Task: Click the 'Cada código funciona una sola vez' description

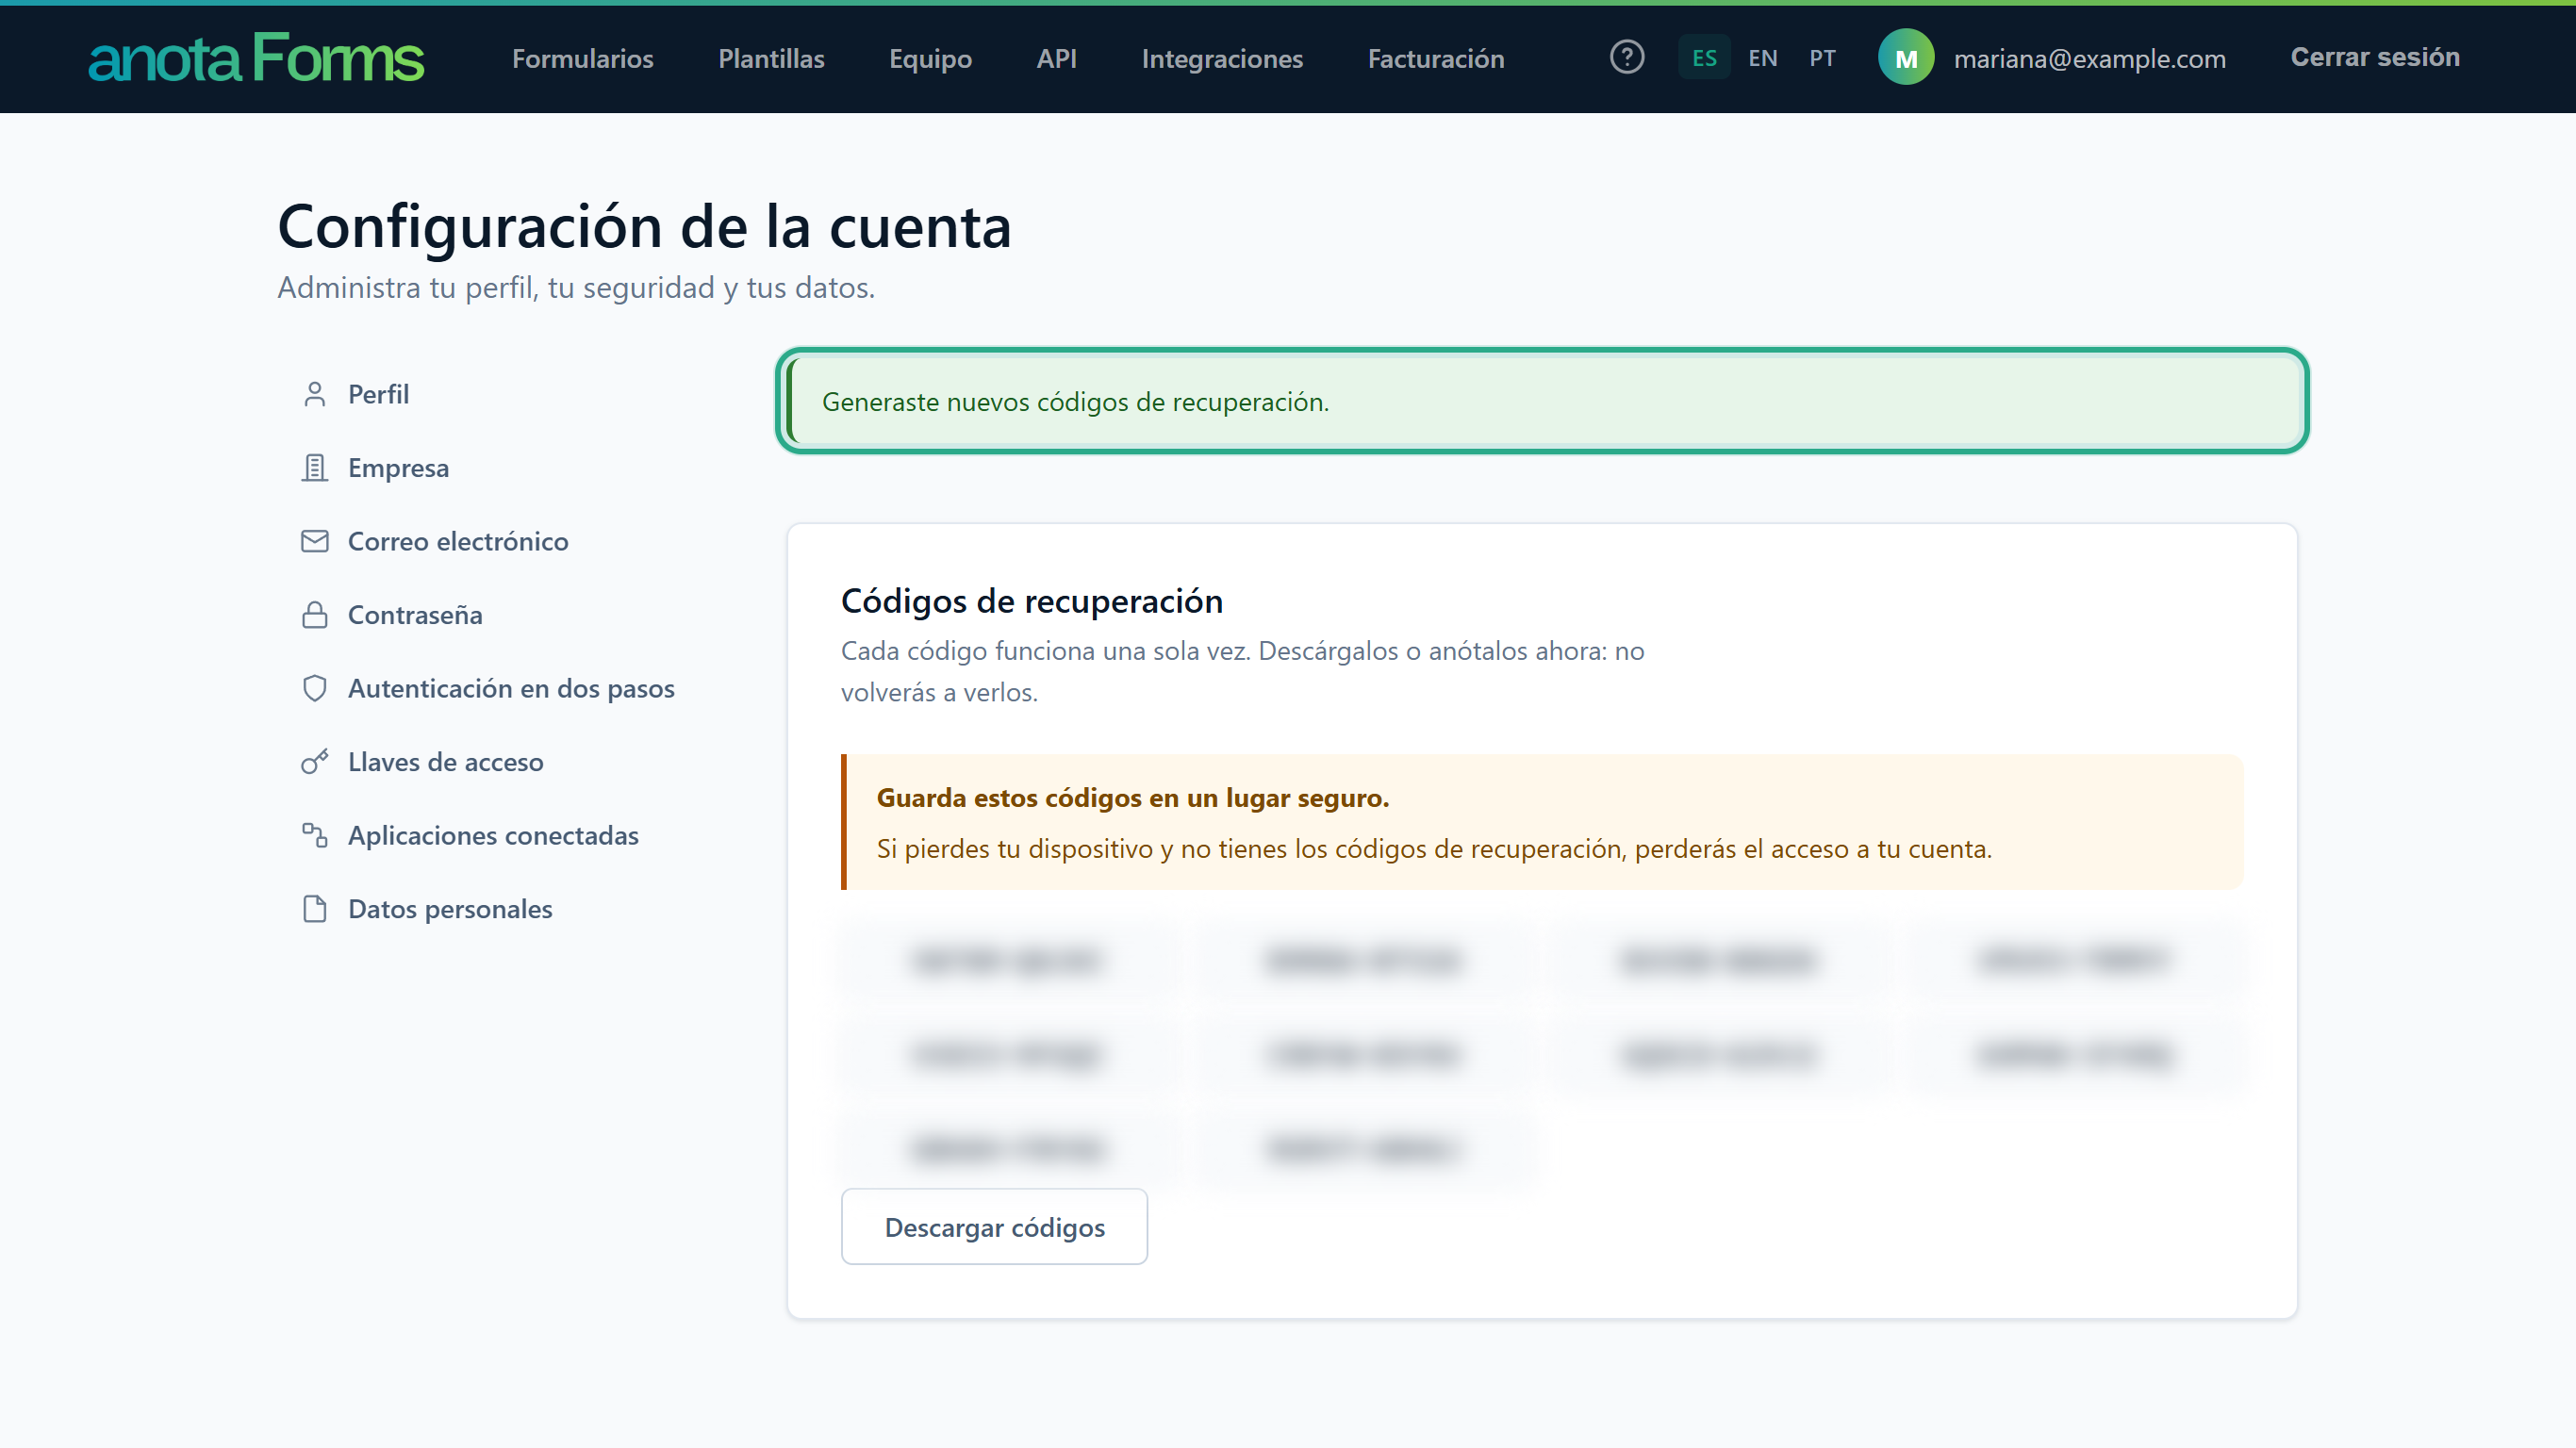Action: [1243, 671]
